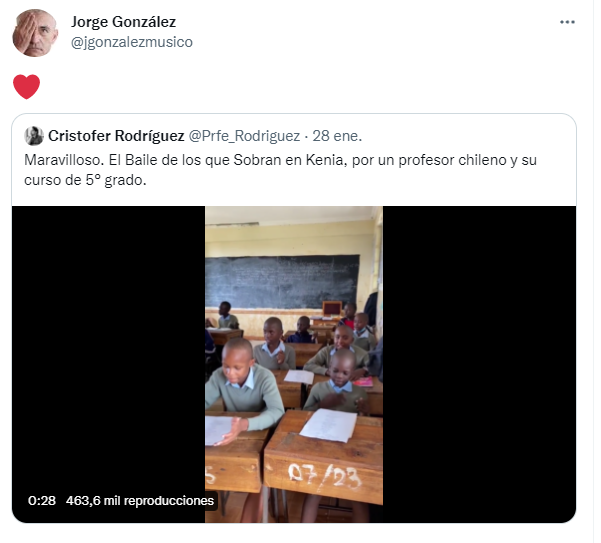The image size is (601, 543).
Task: Click the 0:28 video duration label
Action: click(42, 500)
